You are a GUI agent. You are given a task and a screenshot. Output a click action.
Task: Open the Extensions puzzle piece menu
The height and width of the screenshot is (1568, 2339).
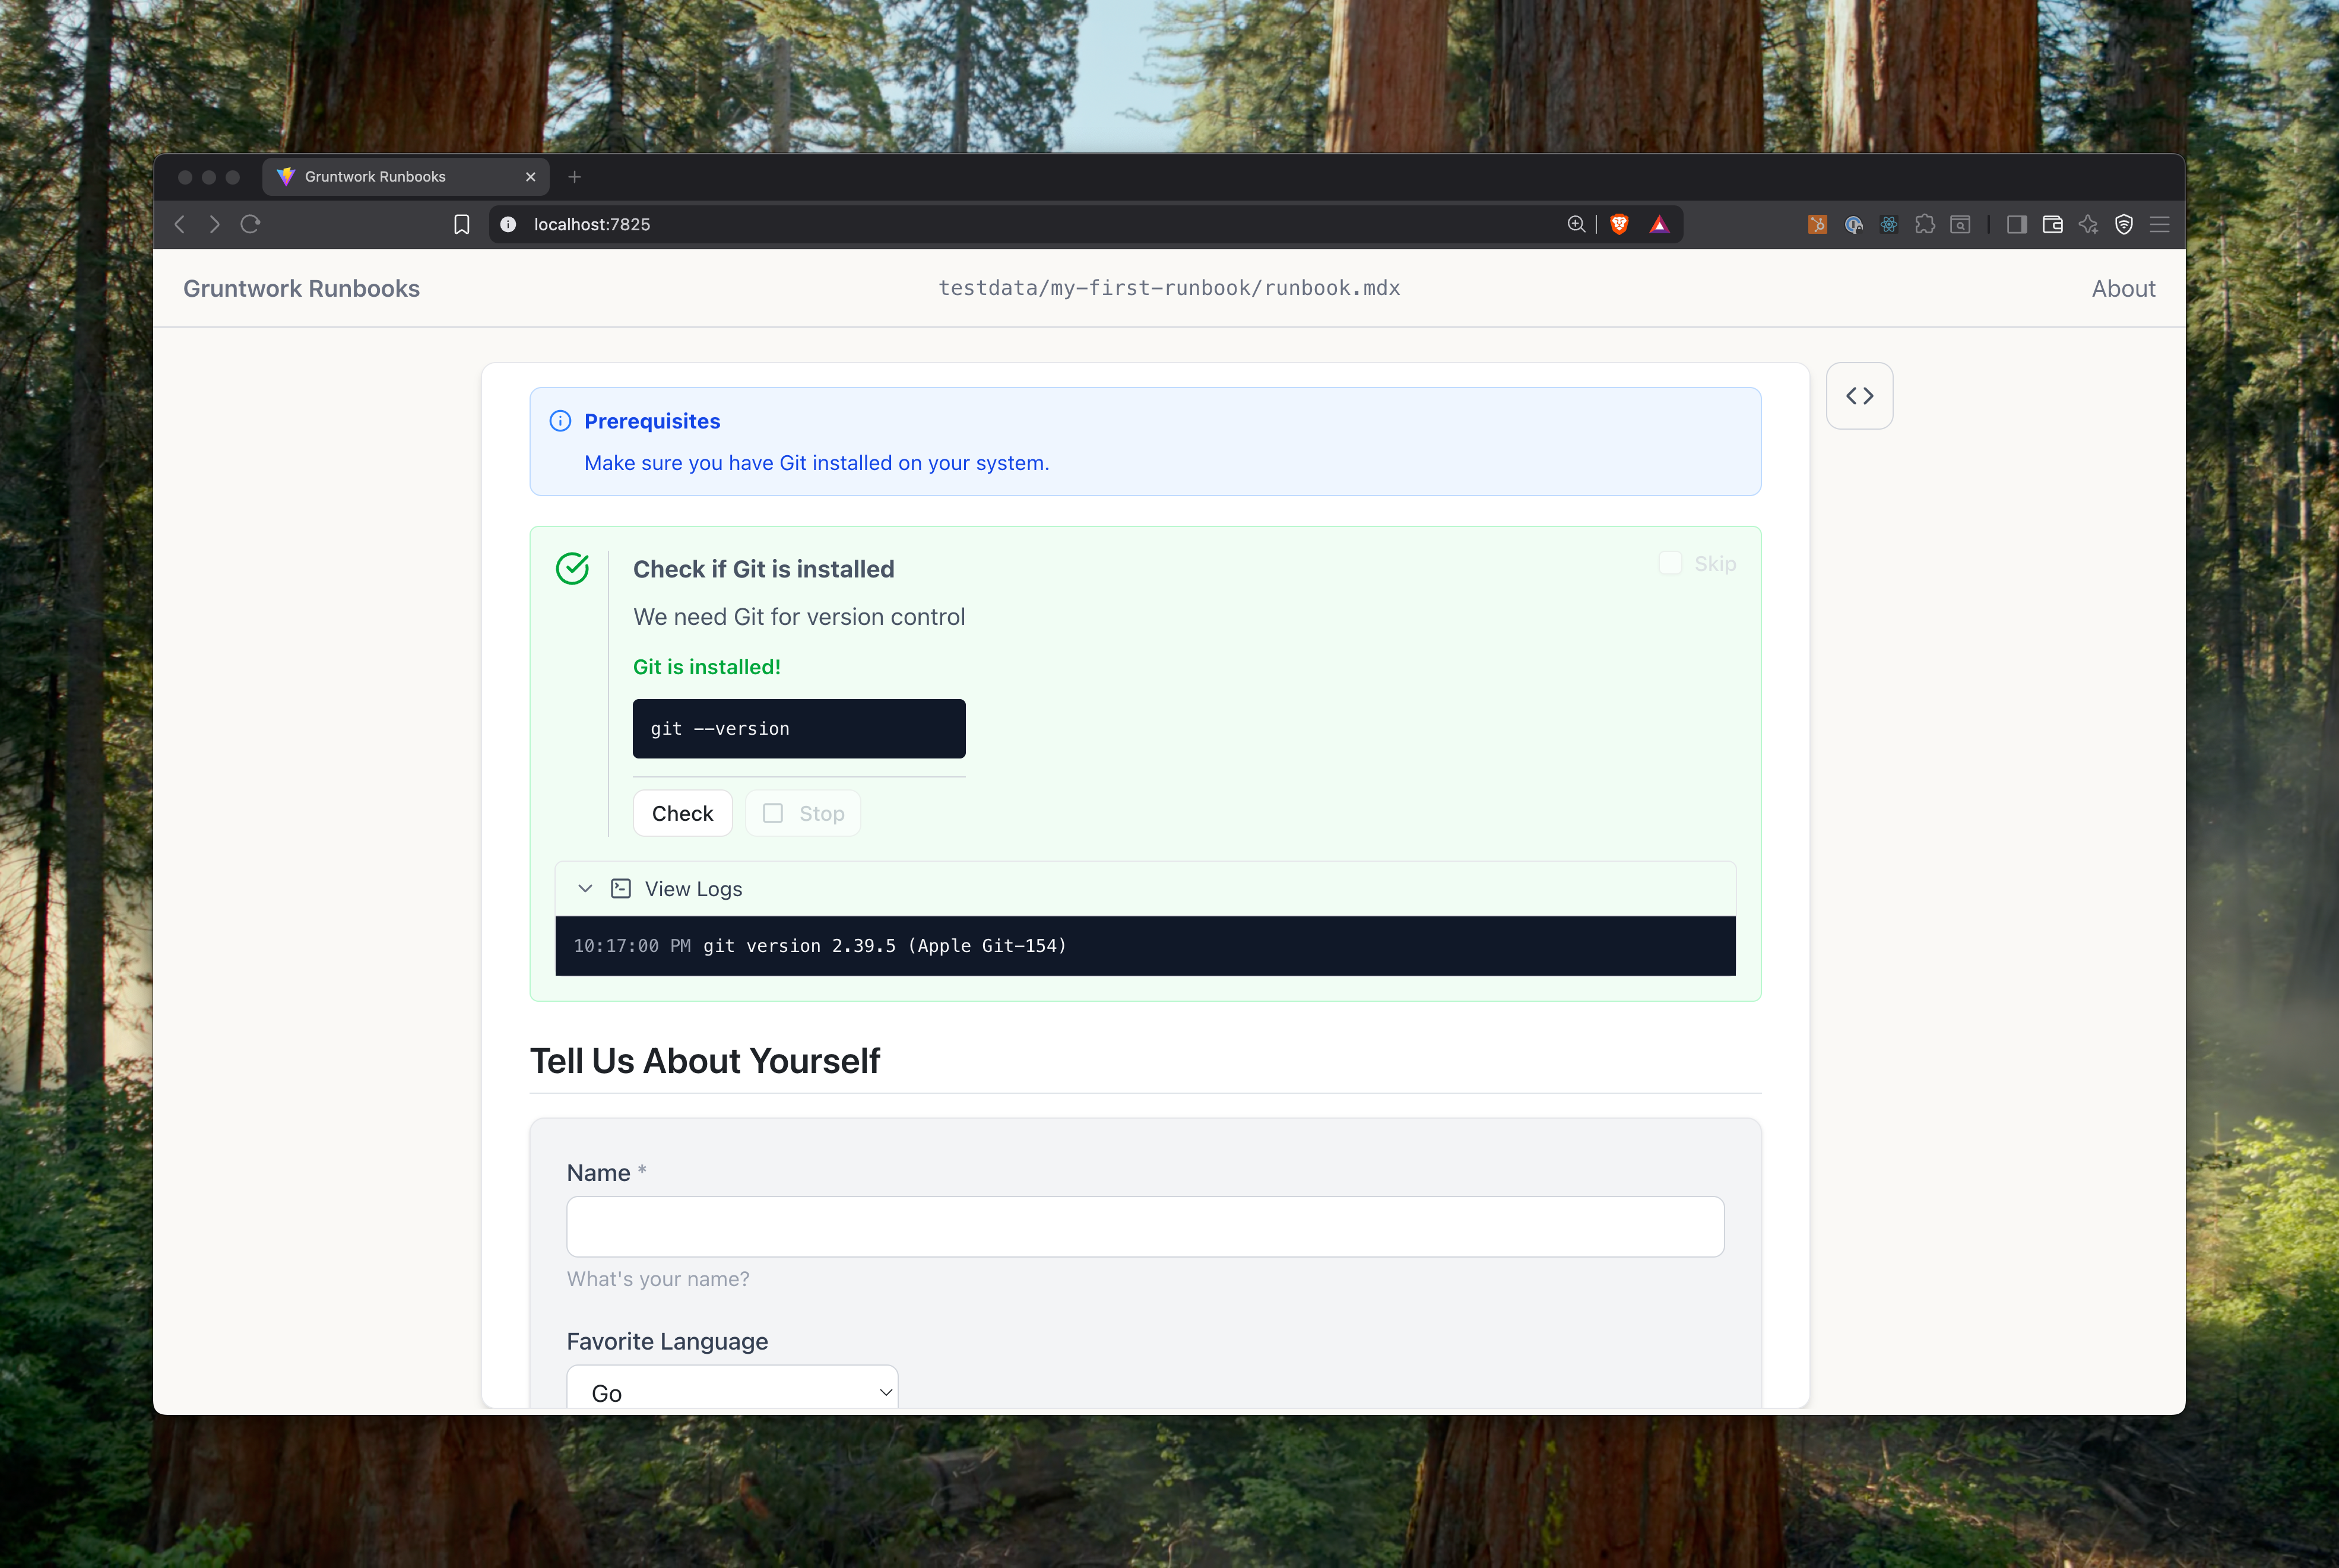click(x=1924, y=224)
